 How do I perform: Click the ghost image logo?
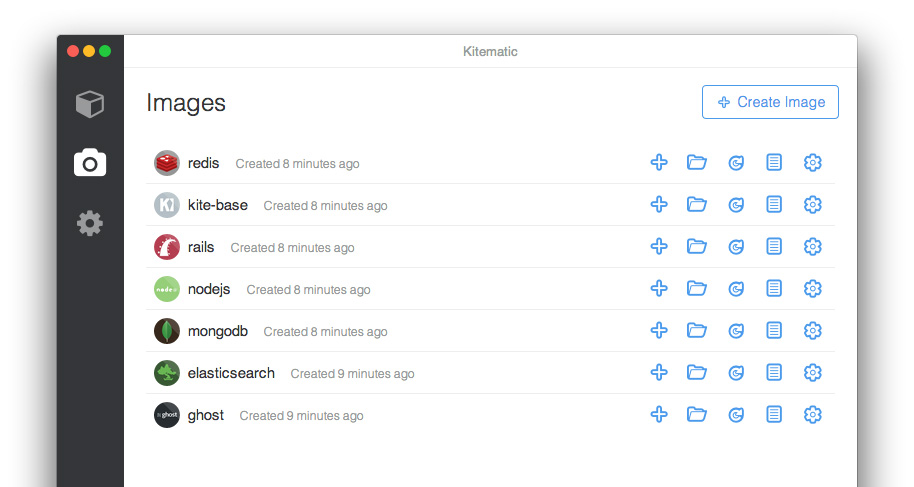(167, 415)
